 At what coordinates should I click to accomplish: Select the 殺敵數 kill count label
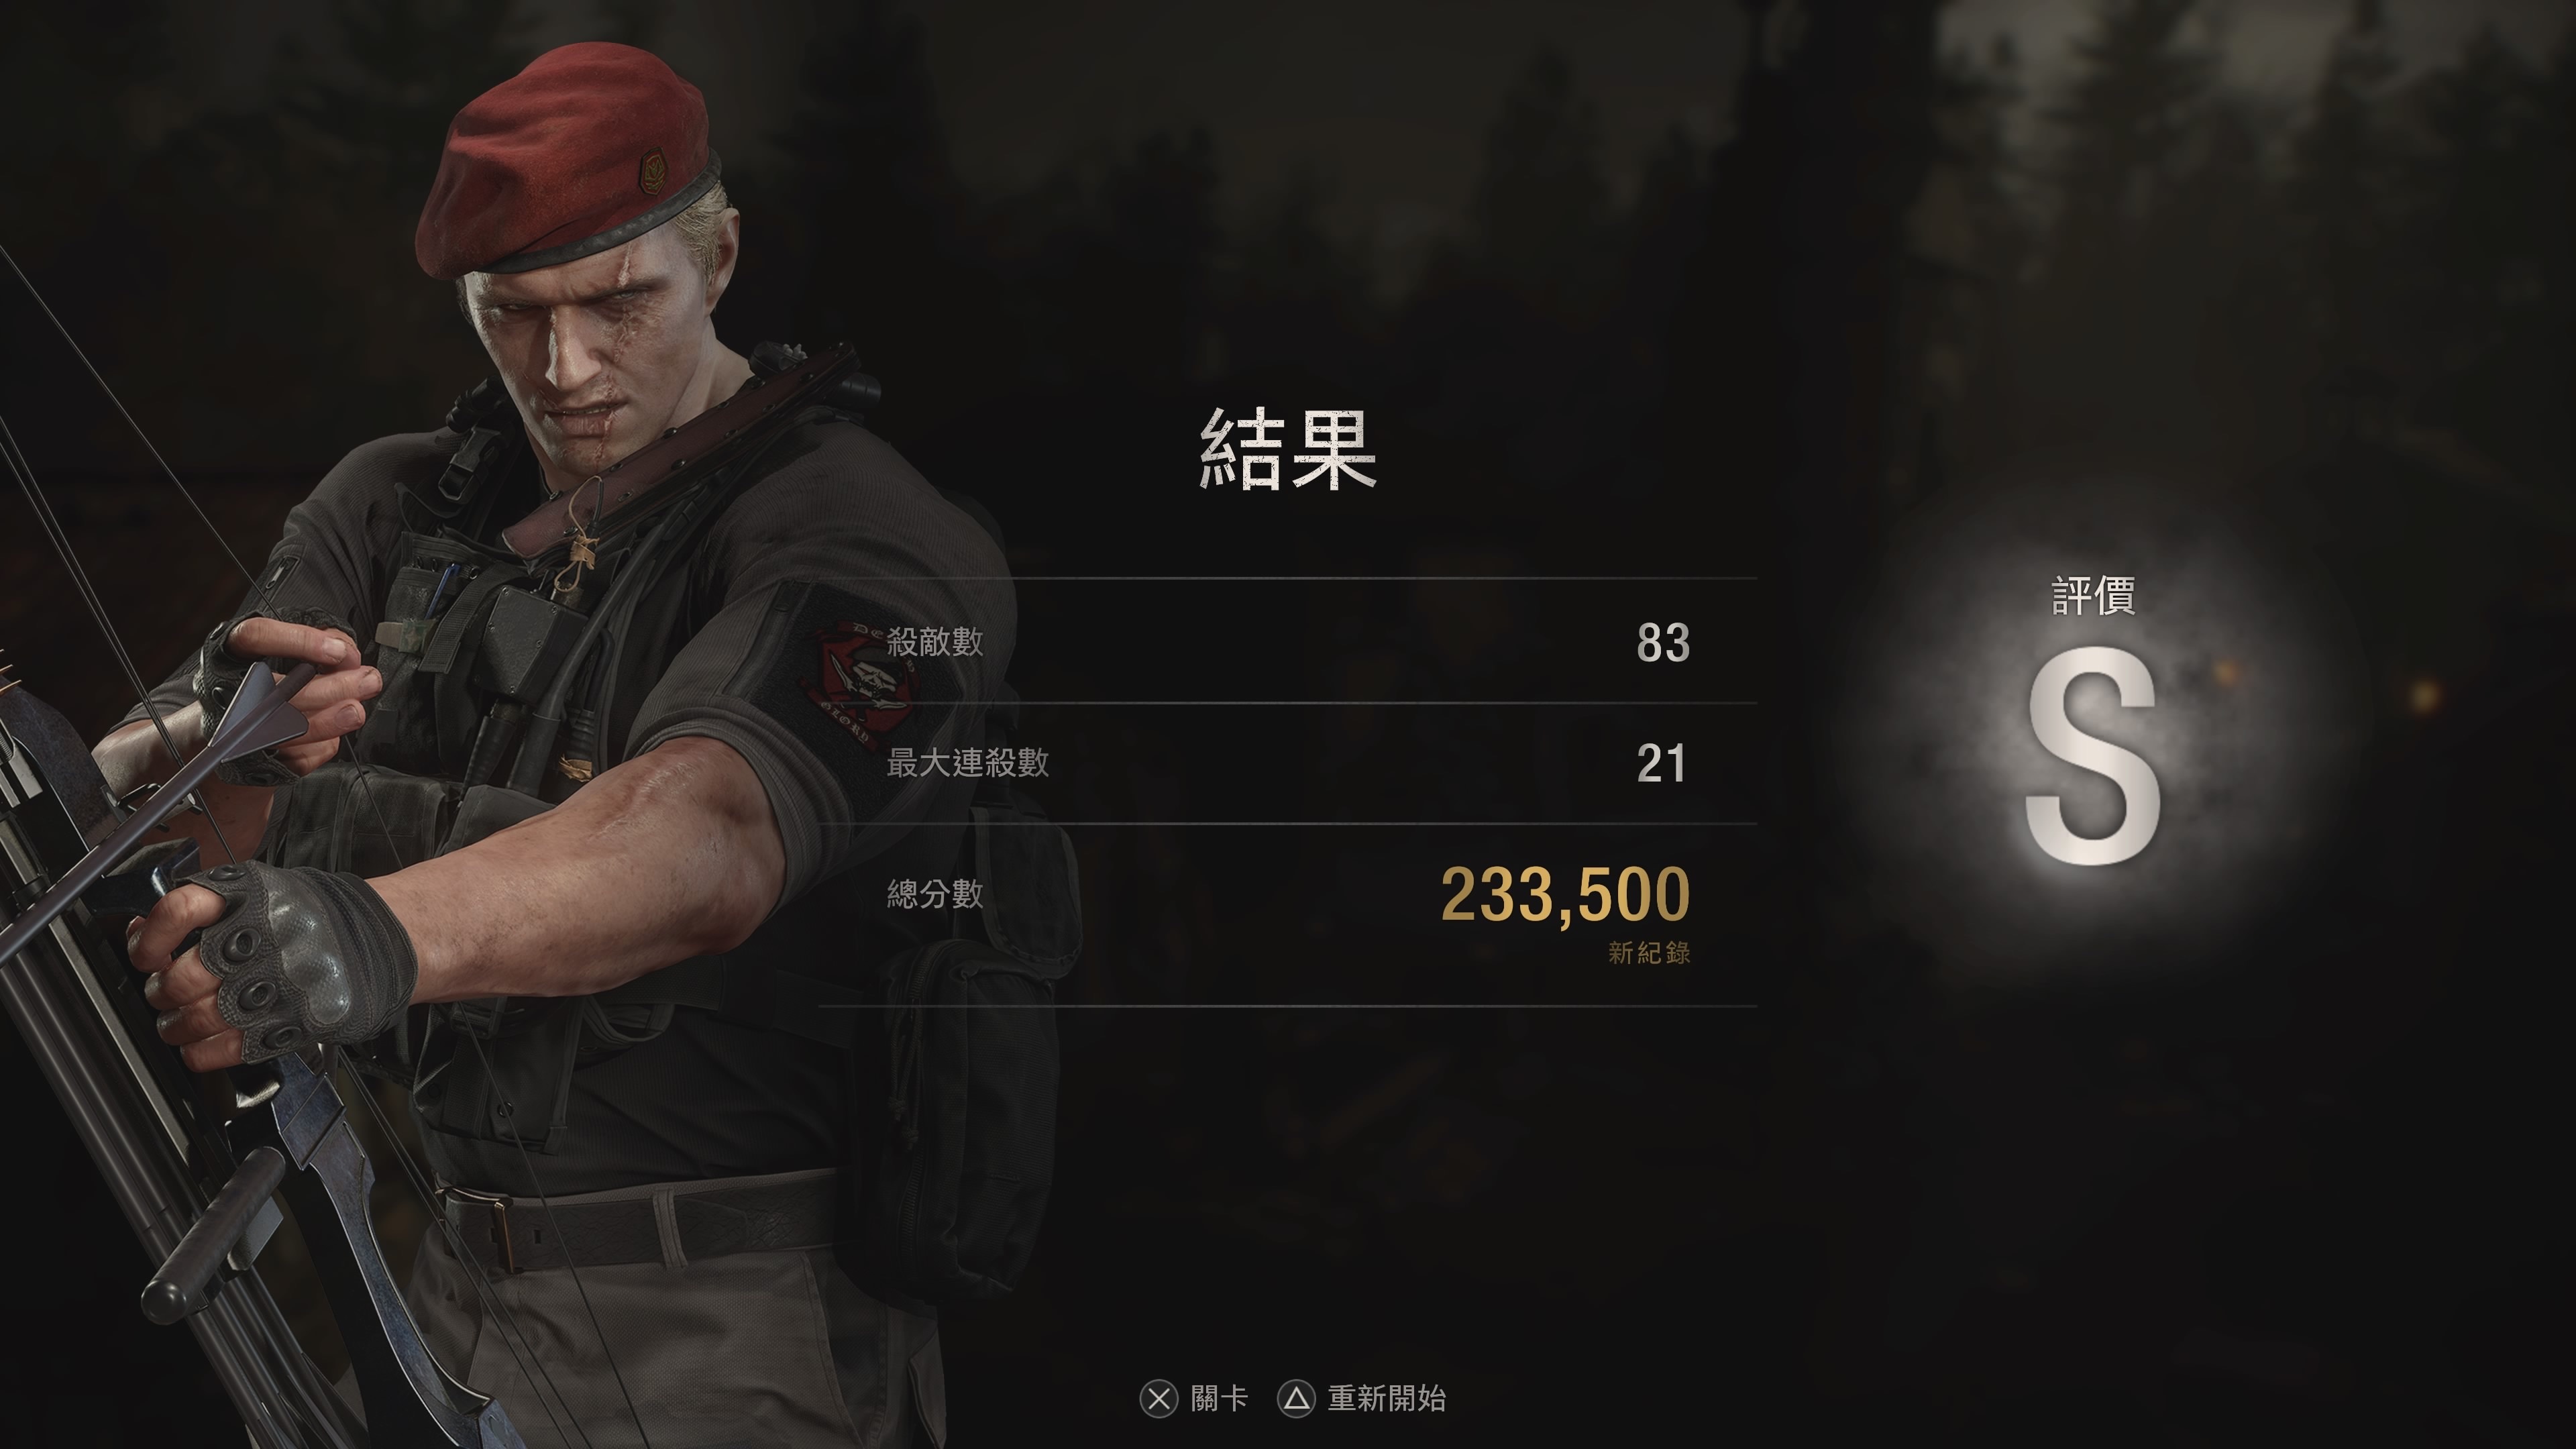tap(935, 642)
